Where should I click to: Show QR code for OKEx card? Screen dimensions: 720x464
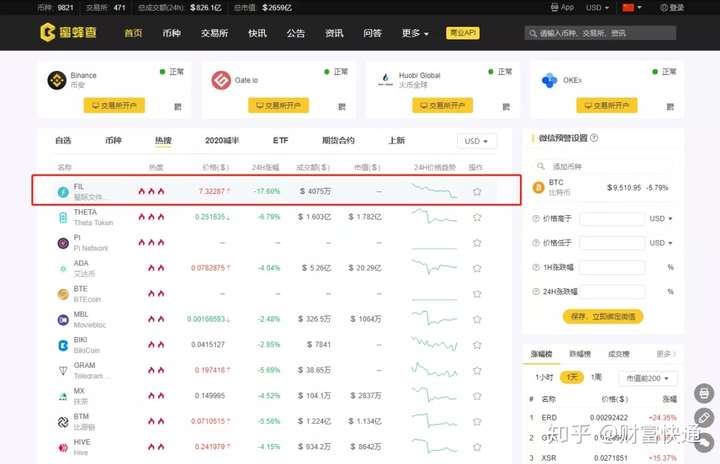670,107
